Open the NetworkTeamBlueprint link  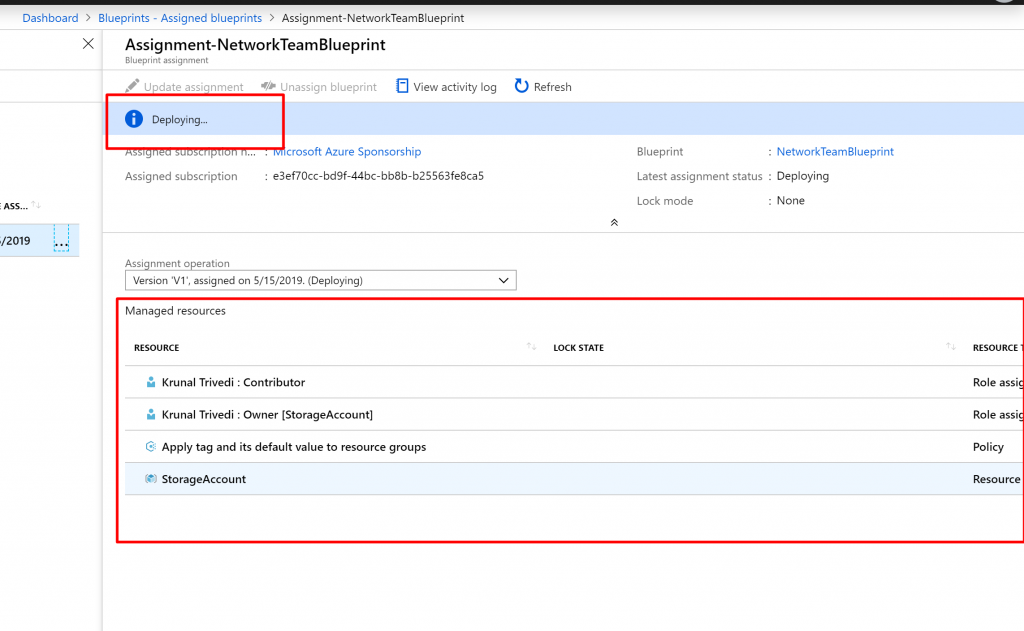coord(835,152)
